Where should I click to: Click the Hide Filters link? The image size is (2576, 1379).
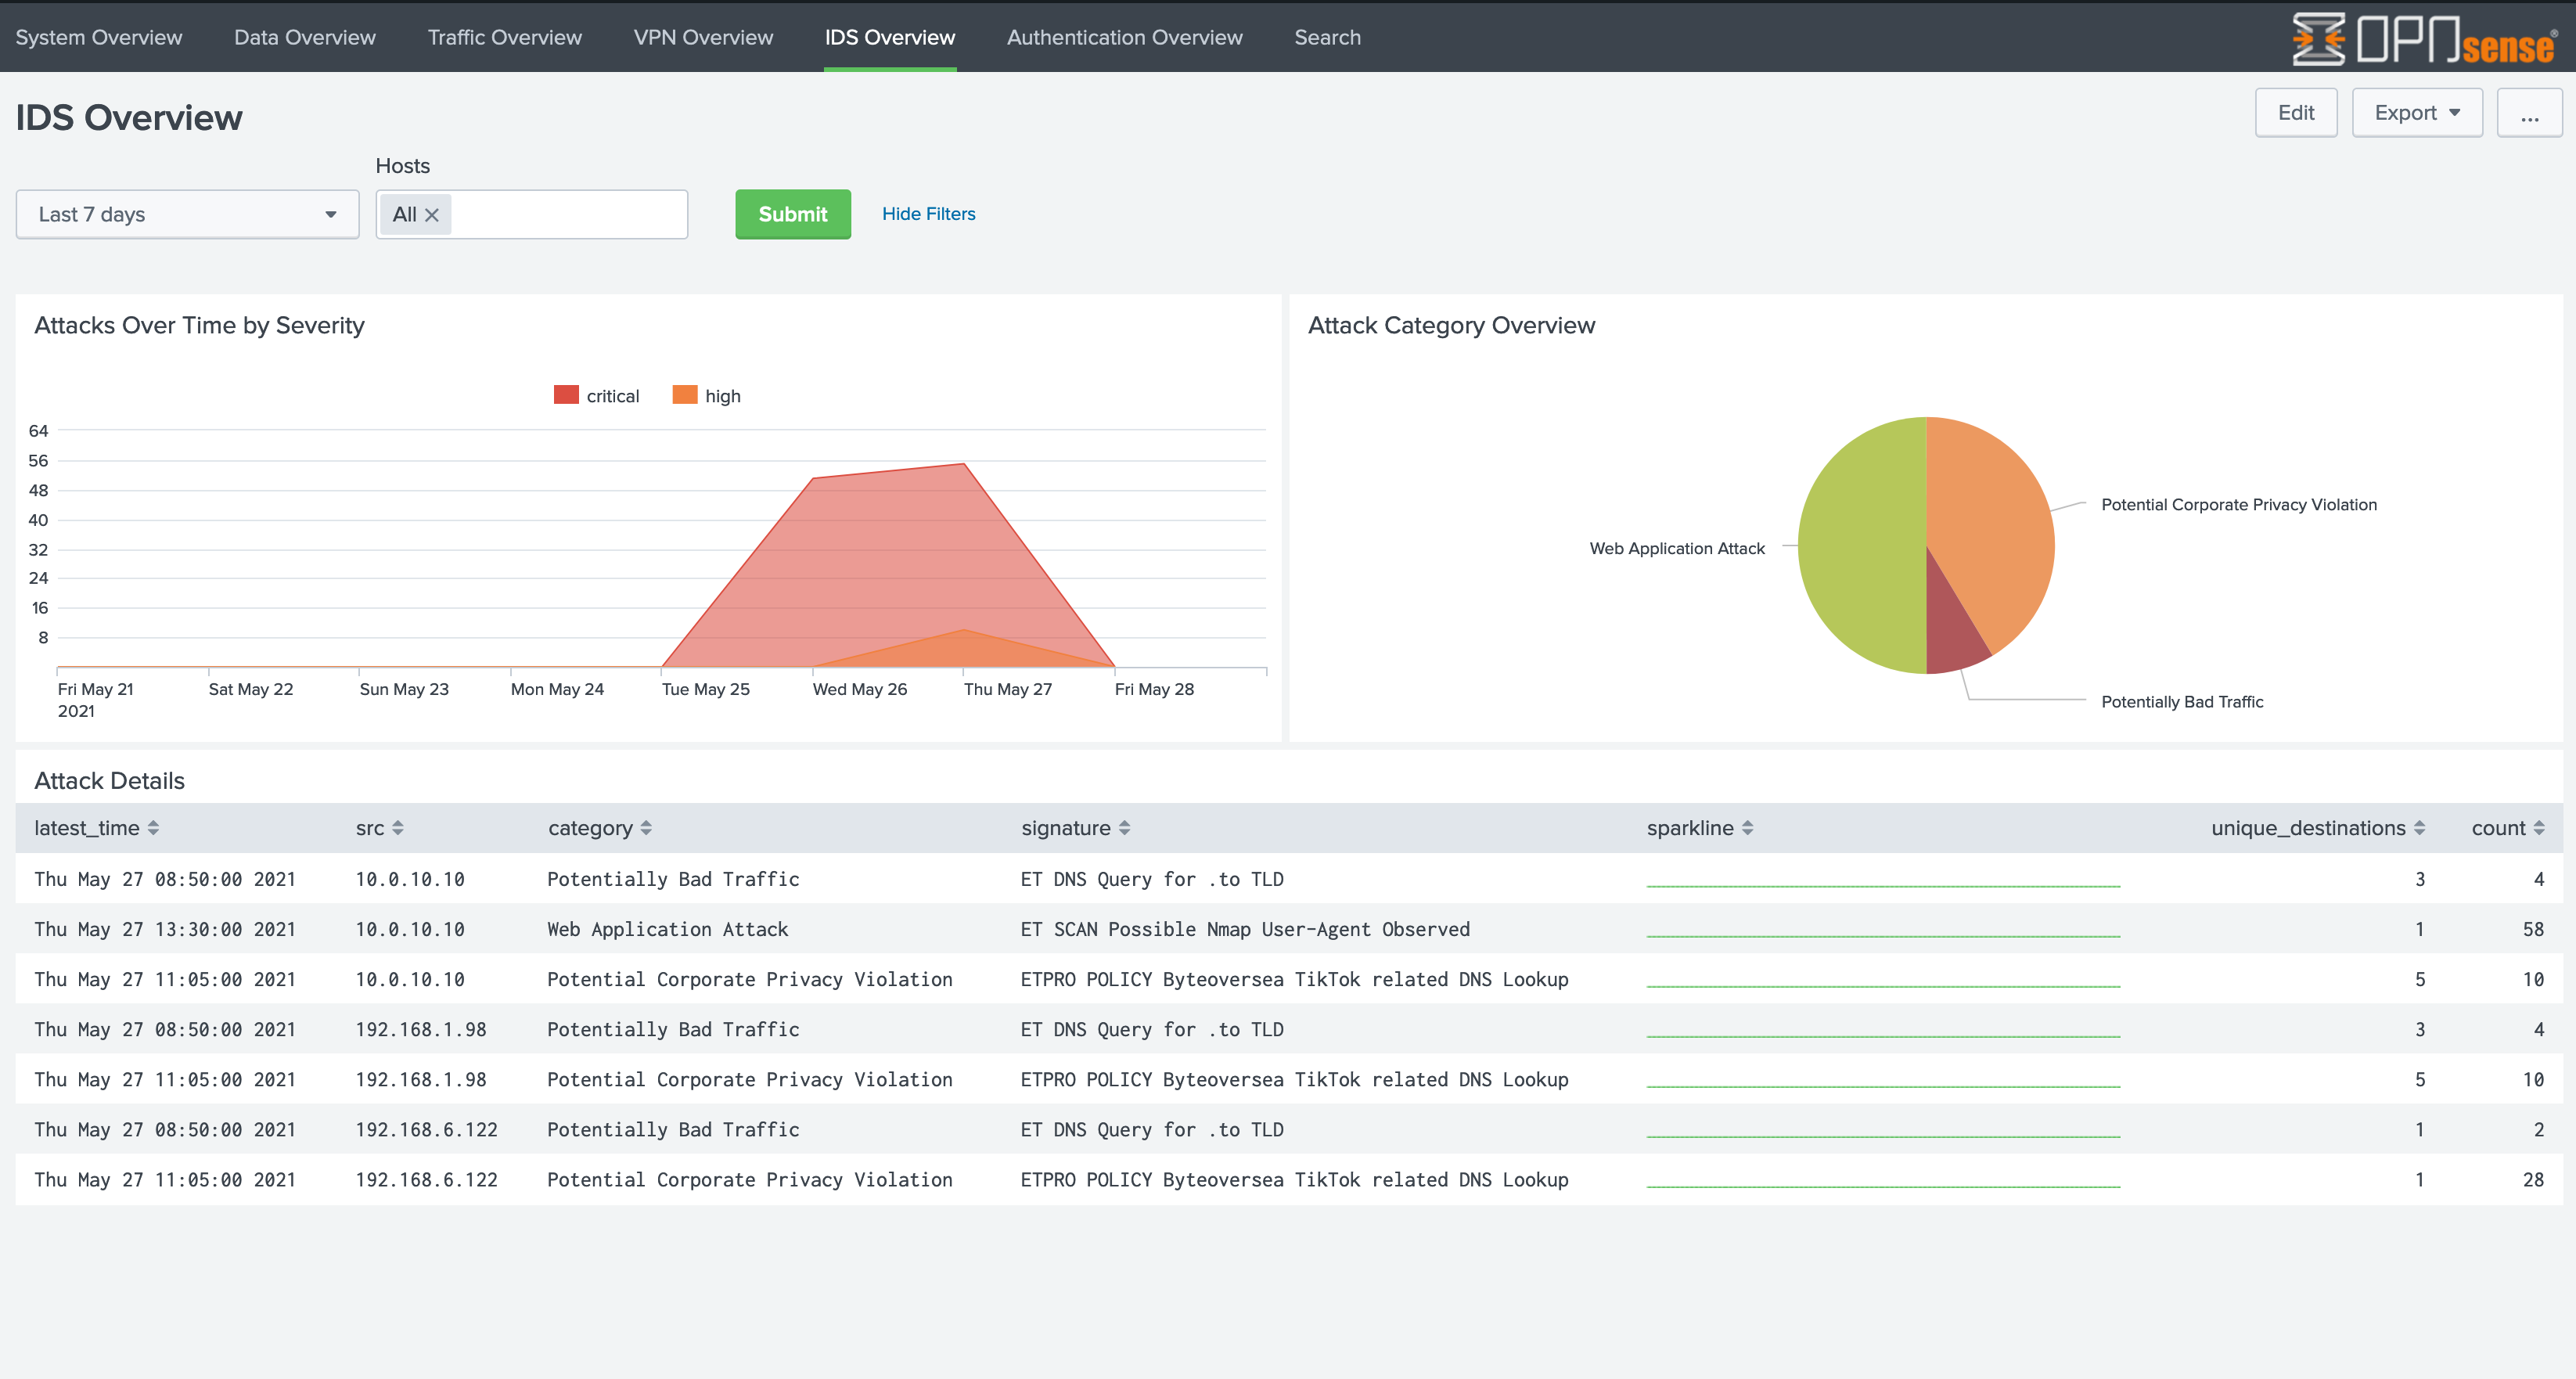coord(928,214)
